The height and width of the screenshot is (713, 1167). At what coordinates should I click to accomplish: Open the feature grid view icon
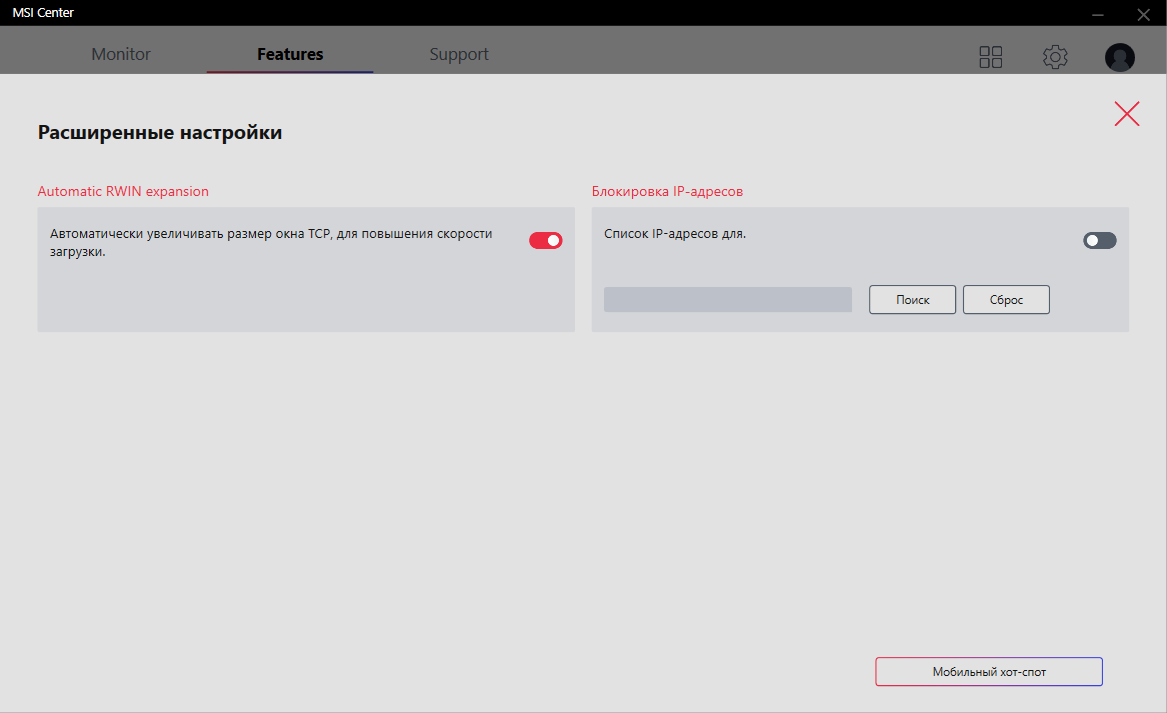tap(990, 57)
